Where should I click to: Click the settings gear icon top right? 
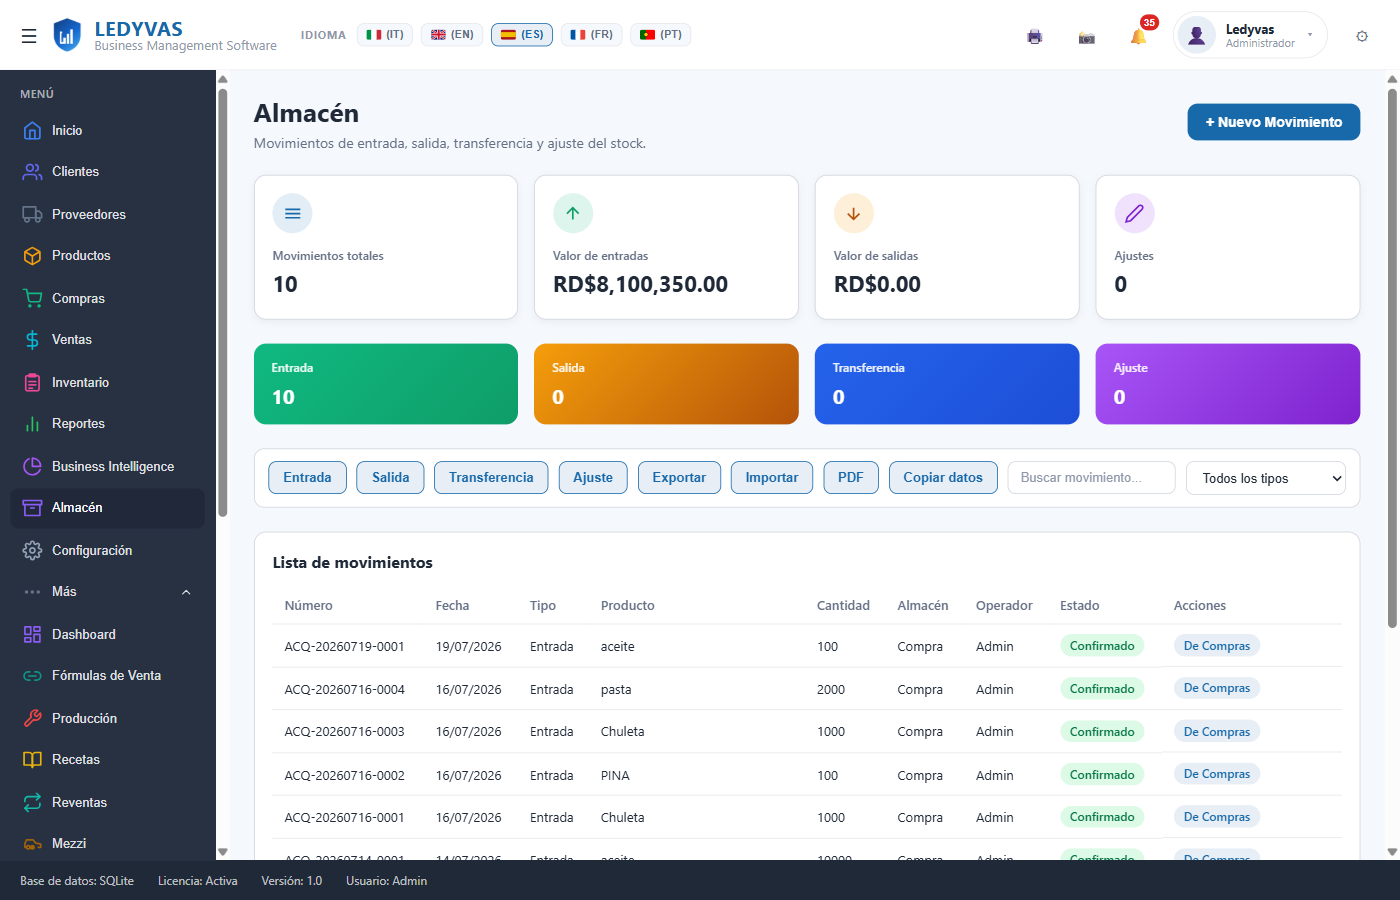point(1362,36)
